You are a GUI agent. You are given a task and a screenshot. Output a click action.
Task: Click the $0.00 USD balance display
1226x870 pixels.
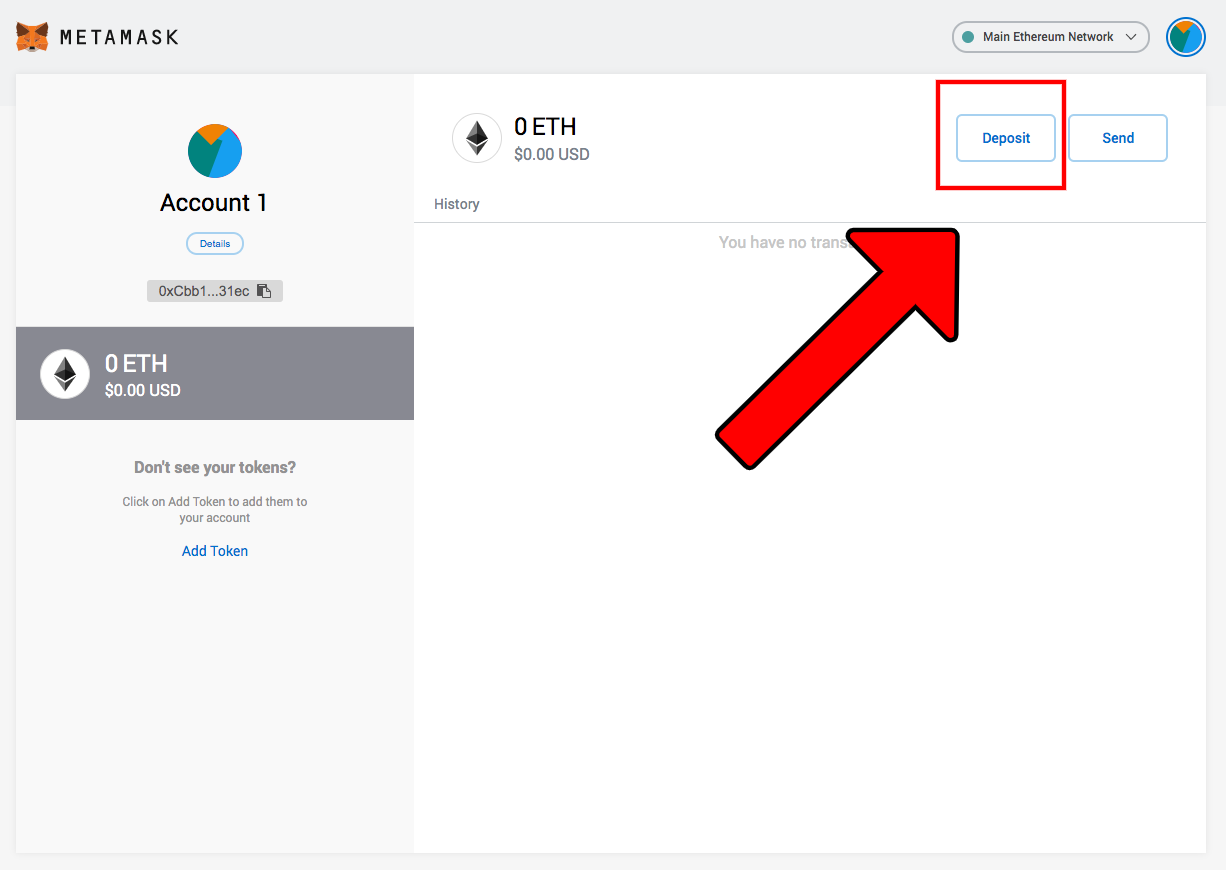pyautogui.click(x=551, y=154)
